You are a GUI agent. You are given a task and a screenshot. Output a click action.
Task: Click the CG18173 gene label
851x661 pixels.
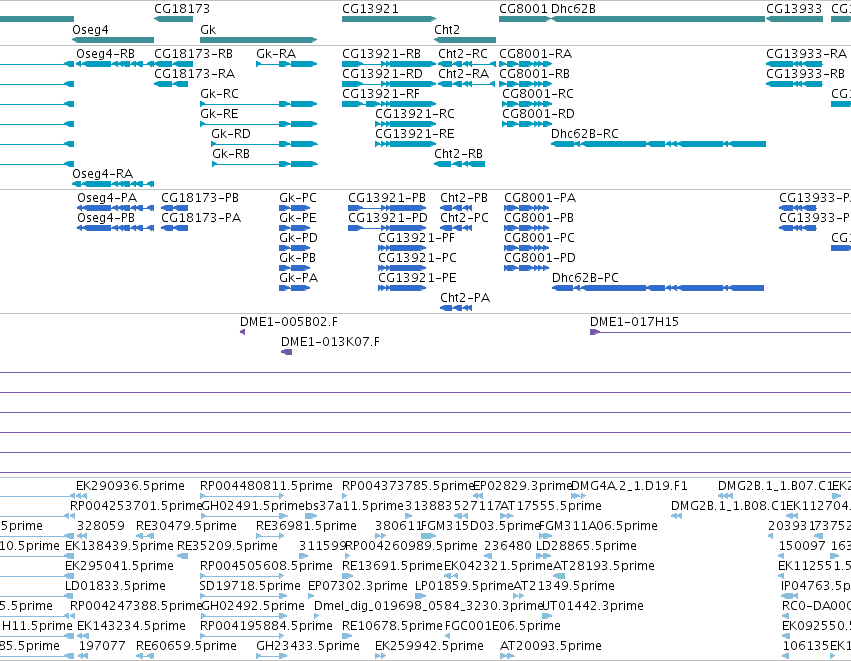182,9
